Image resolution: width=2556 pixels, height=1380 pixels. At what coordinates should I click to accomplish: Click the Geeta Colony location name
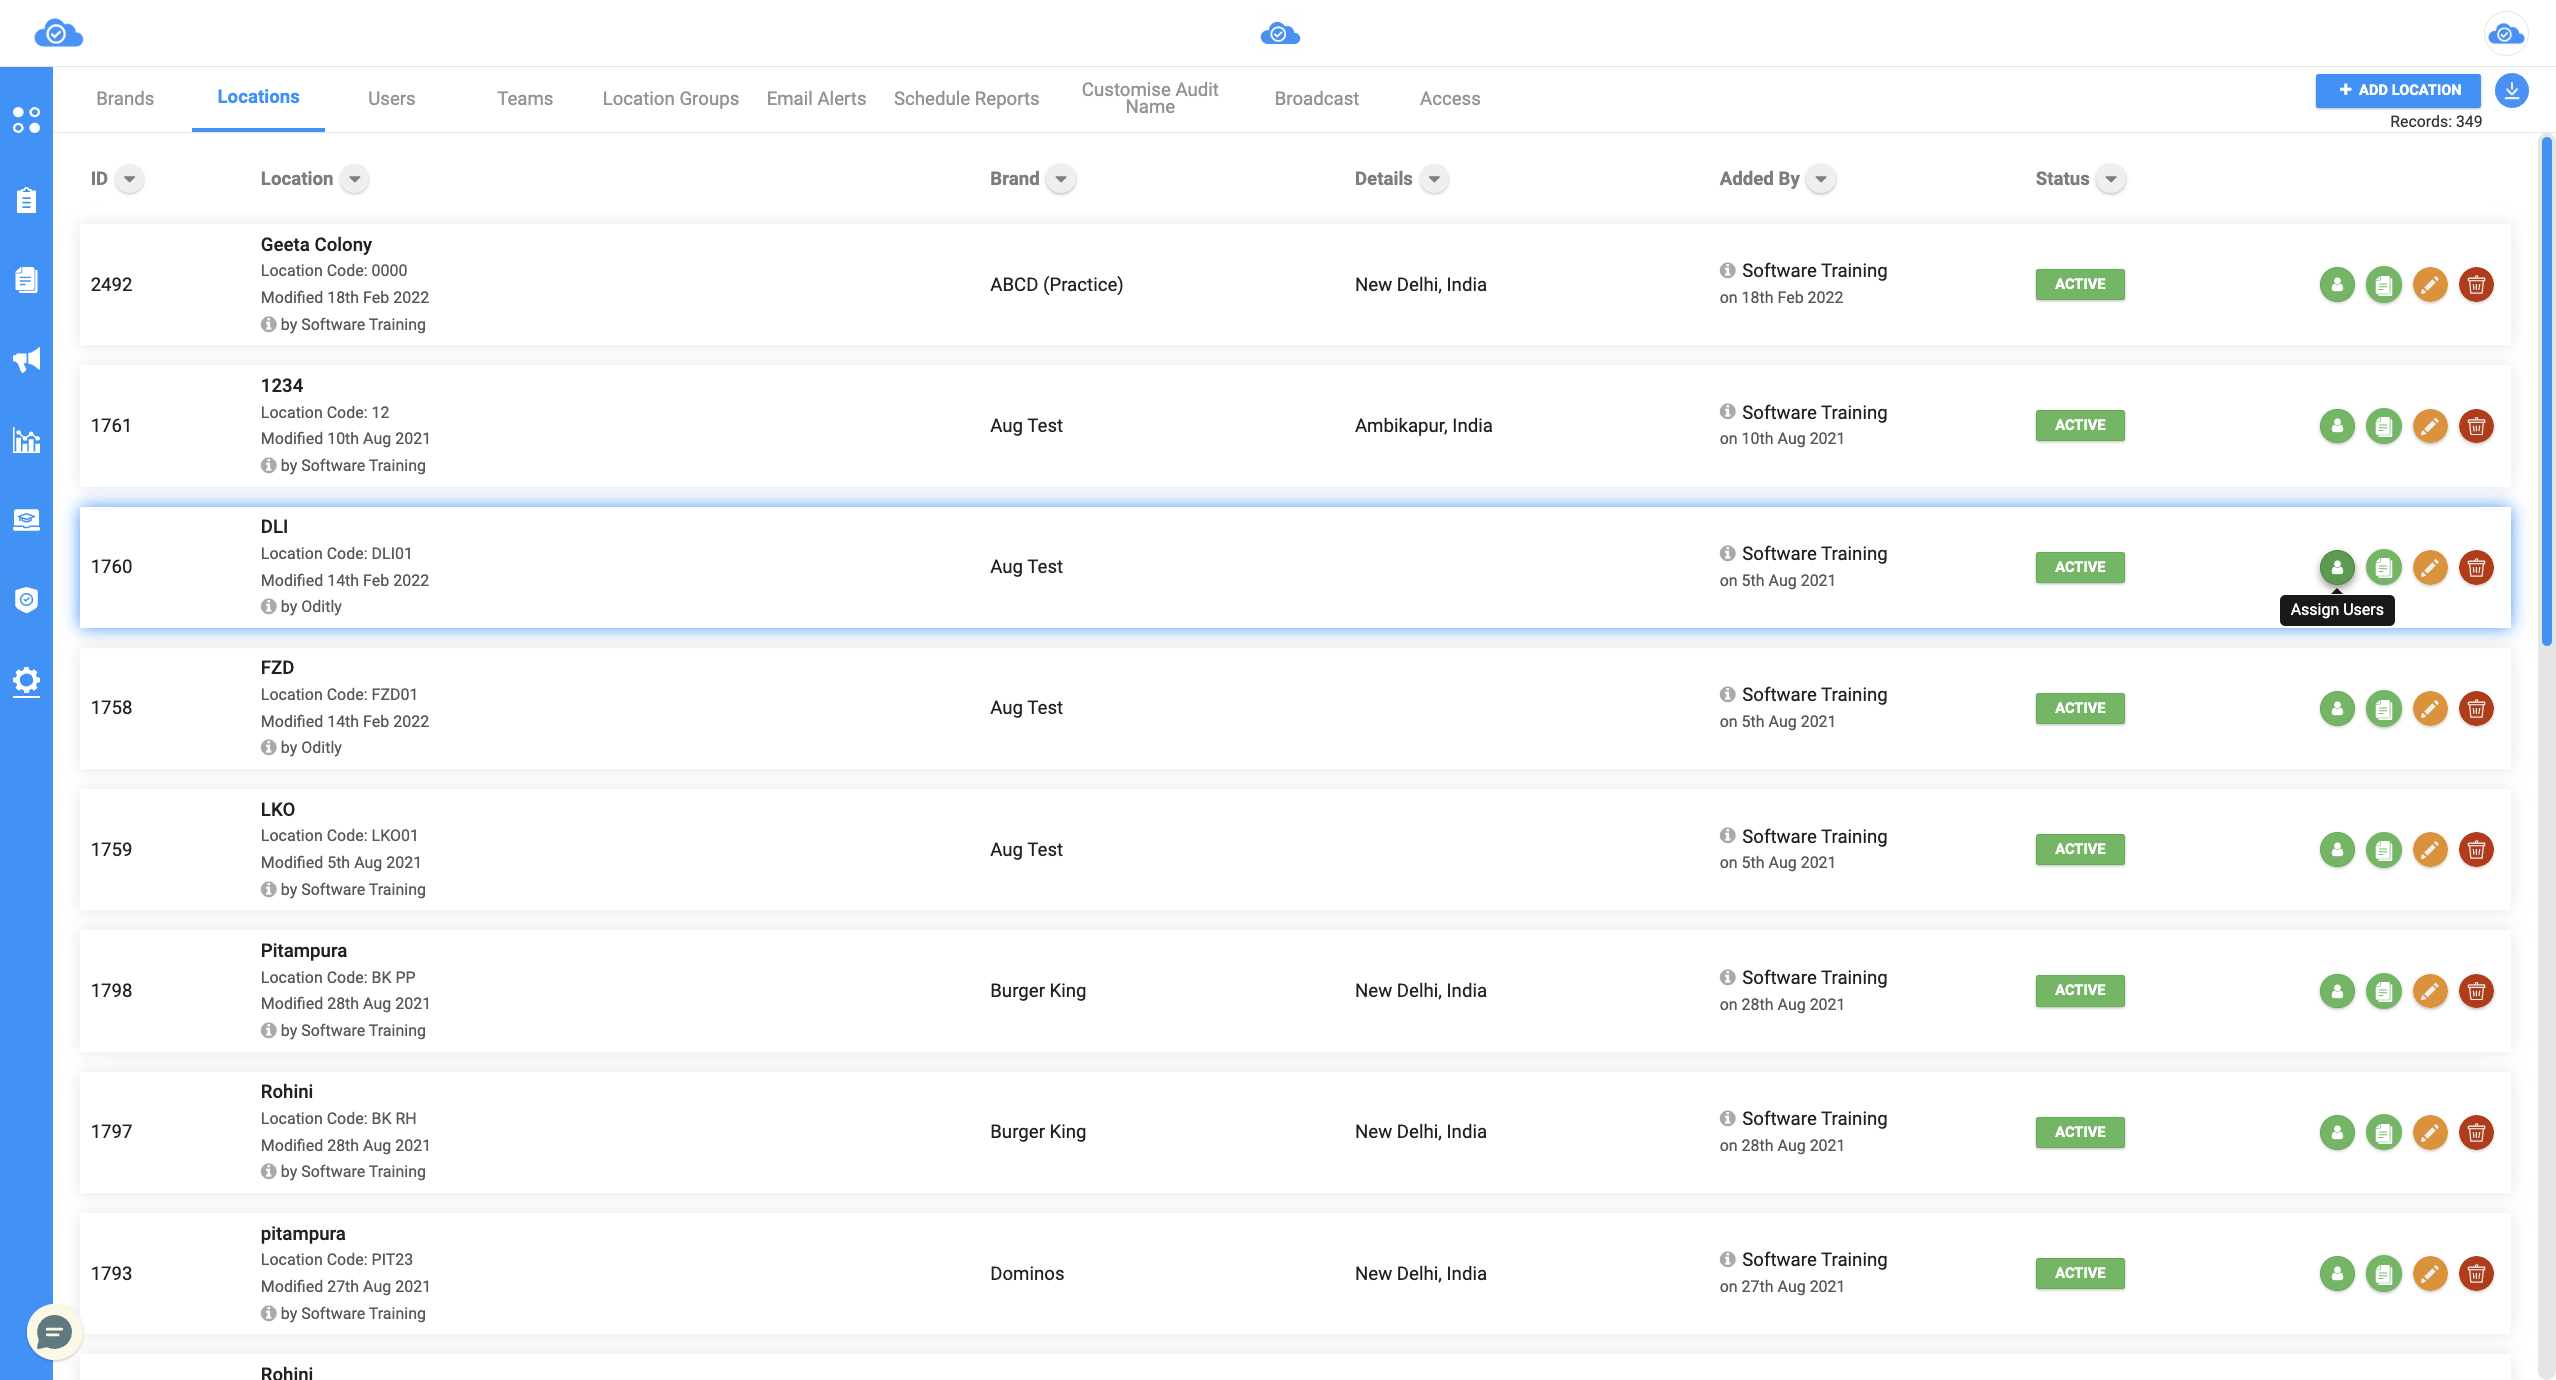coord(316,244)
